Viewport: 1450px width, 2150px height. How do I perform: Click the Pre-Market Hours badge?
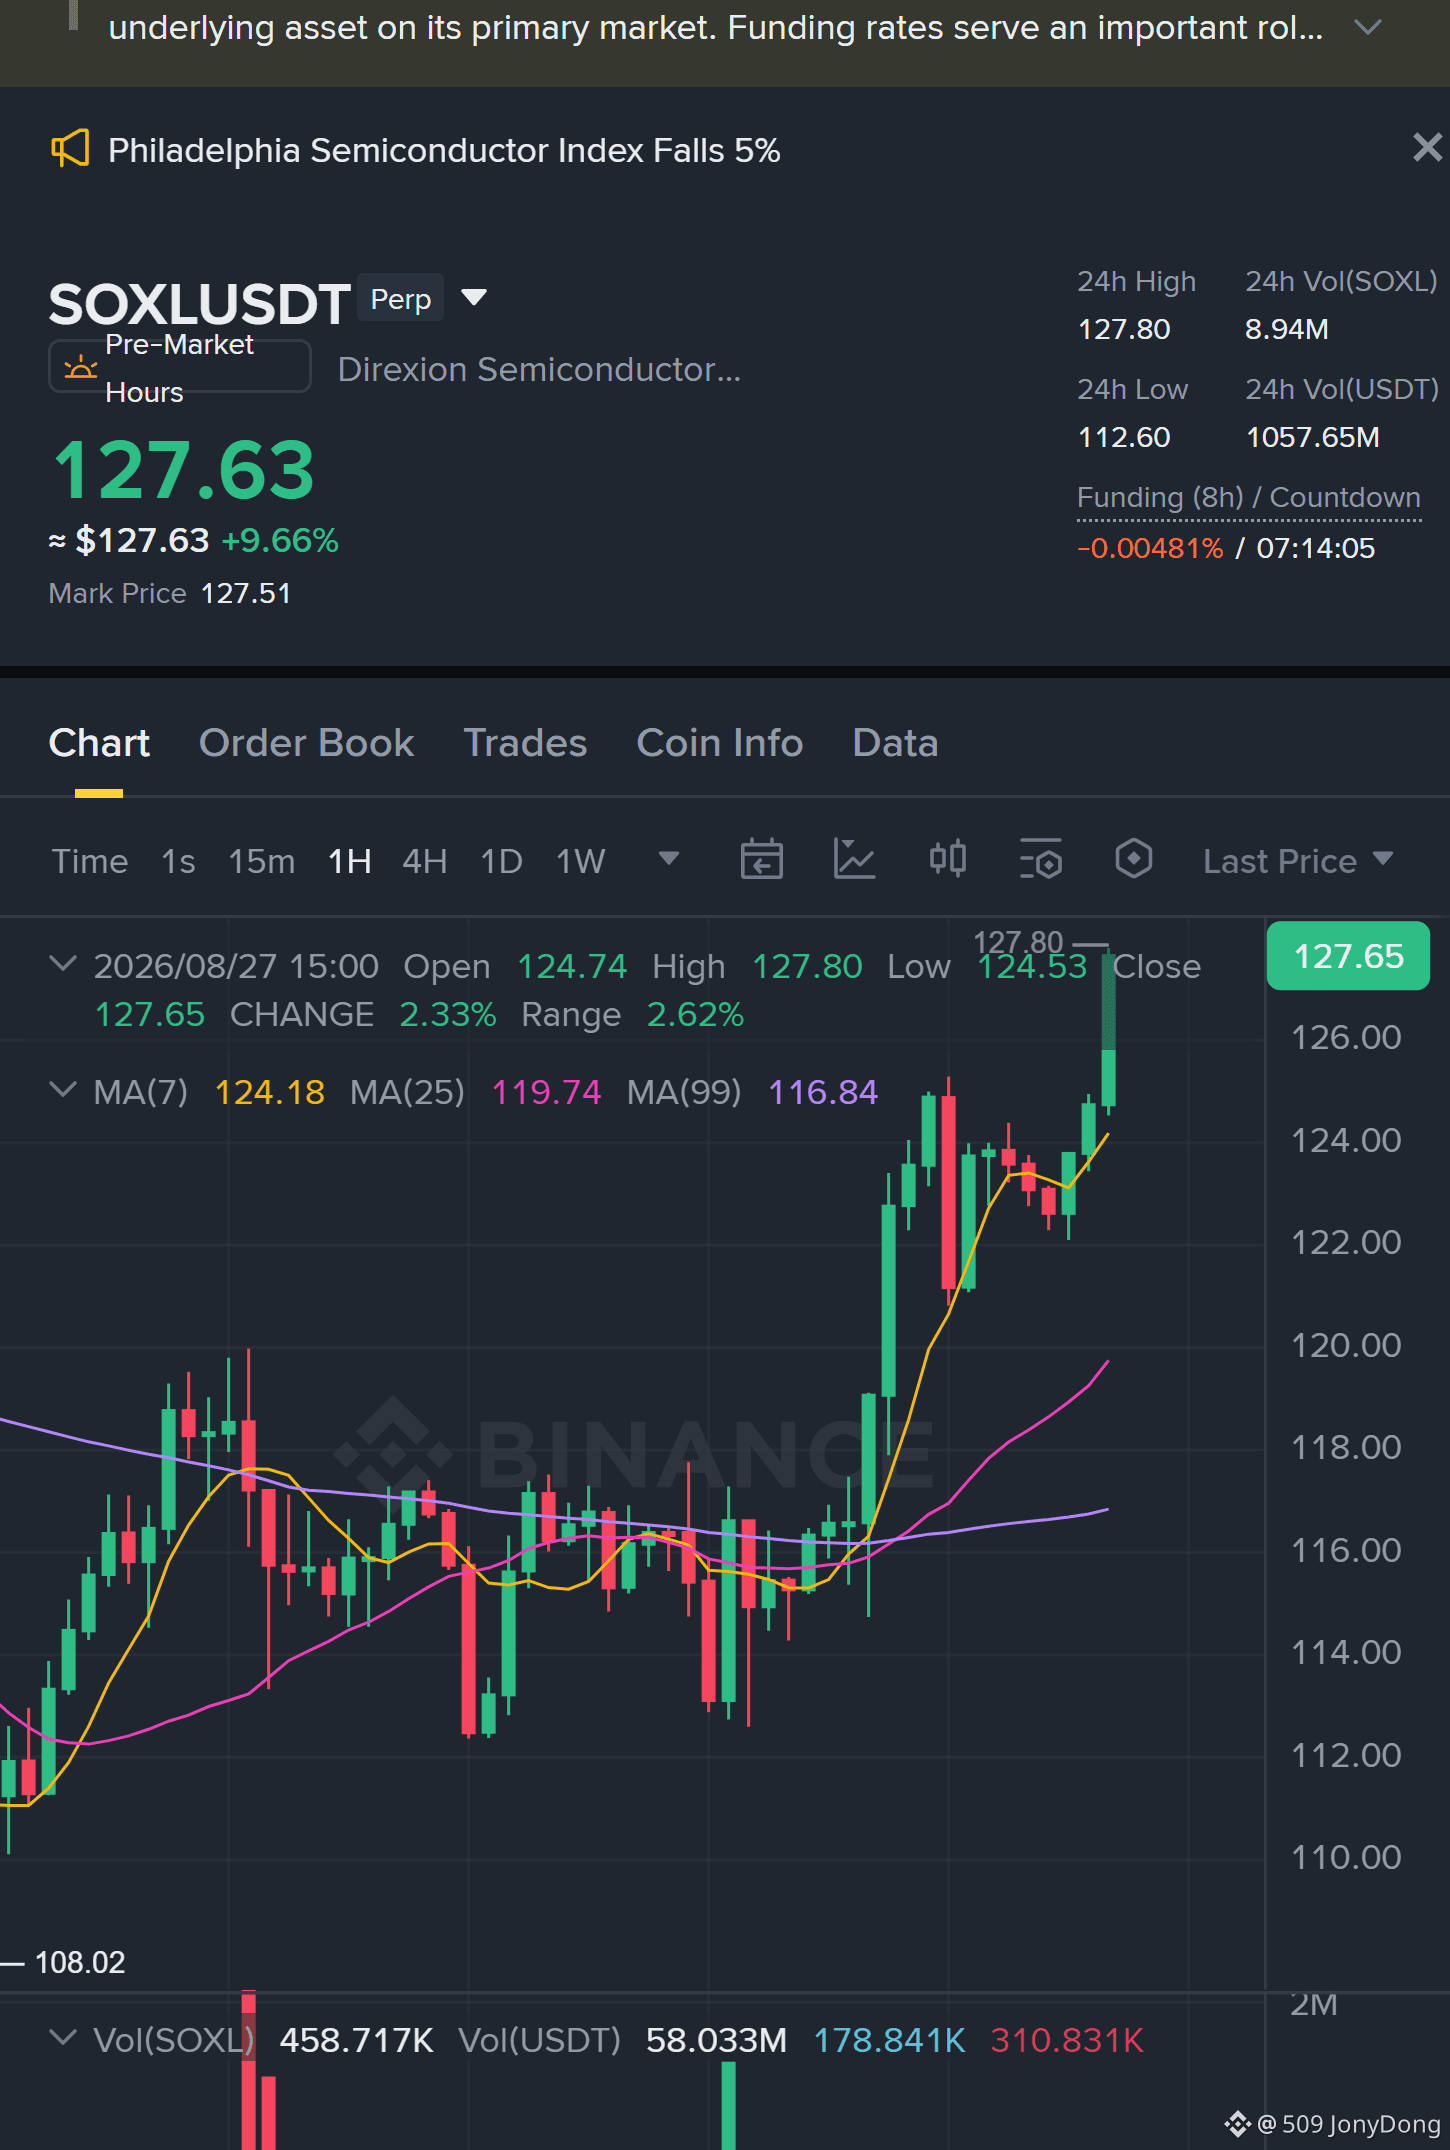180,367
